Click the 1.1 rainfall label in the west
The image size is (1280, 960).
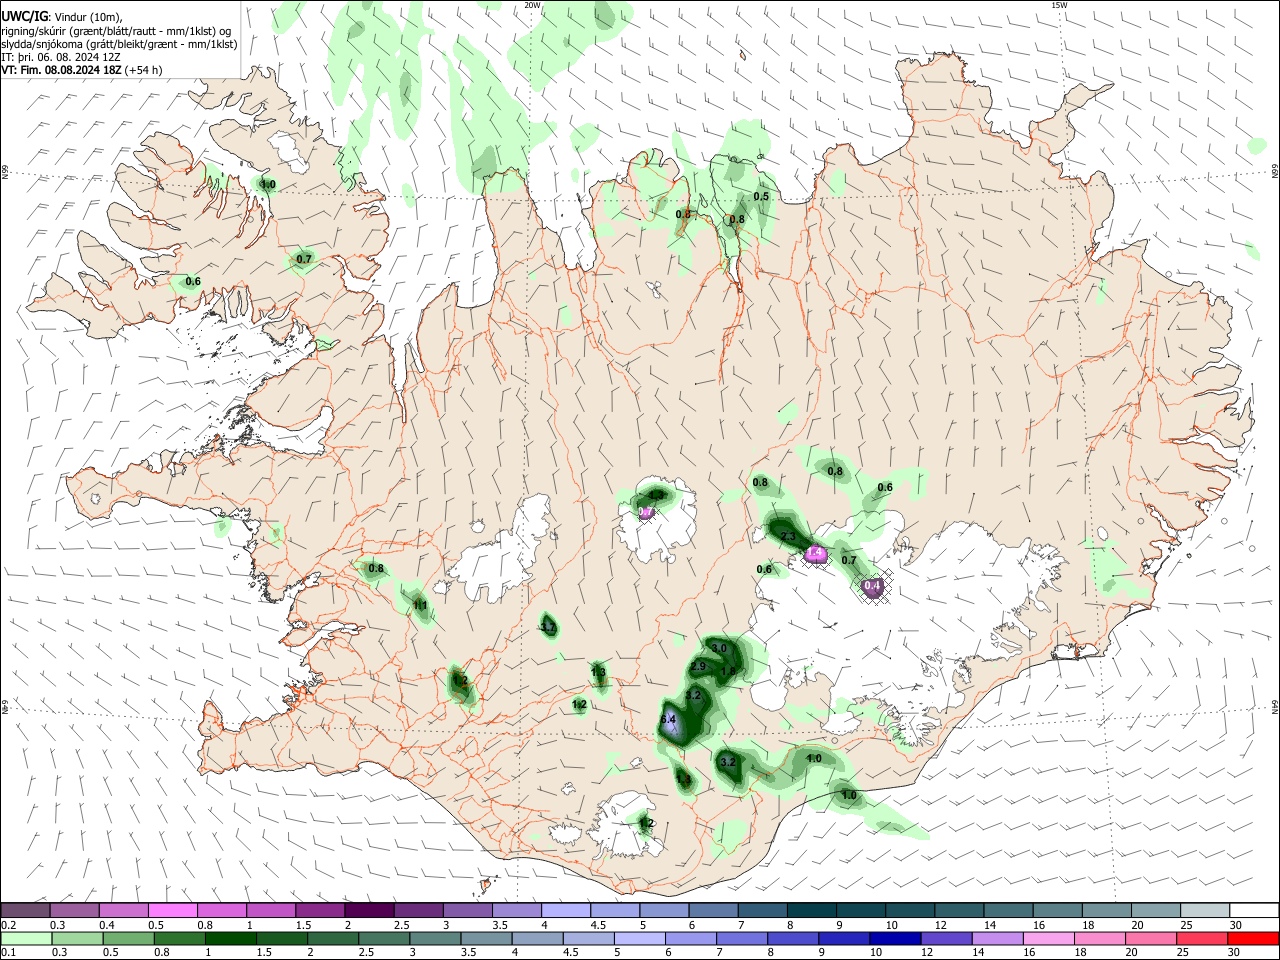421,605
